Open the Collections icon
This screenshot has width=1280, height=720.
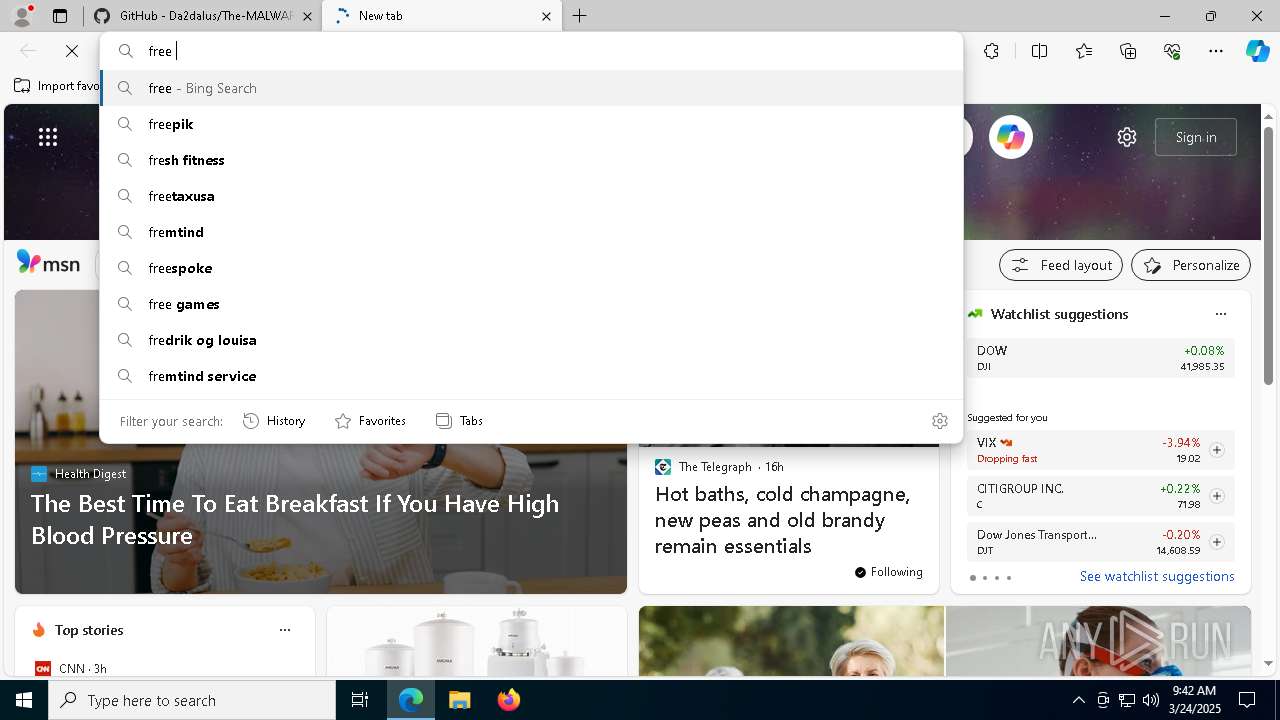[1128, 51]
